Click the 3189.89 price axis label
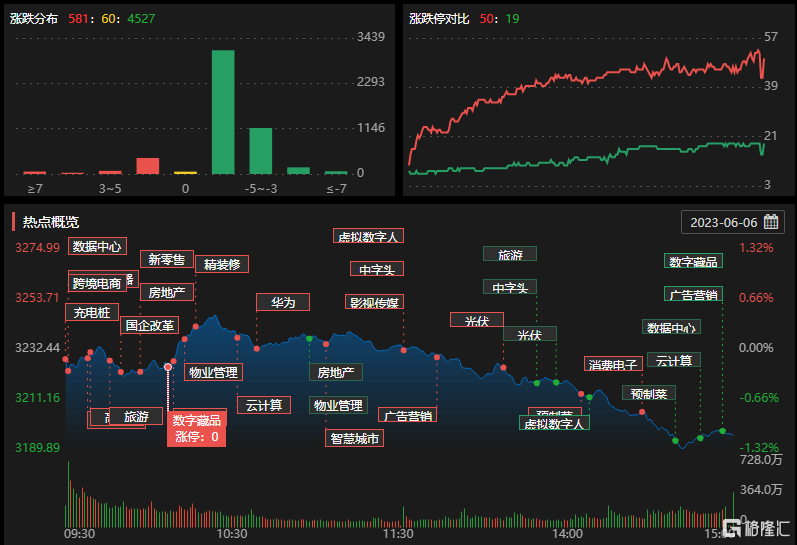Viewport: 797px width, 545px height. (x=37, y=447)
